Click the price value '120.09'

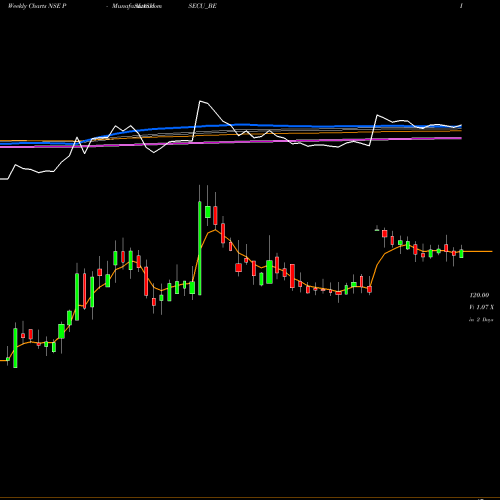[x=479, y=295]
